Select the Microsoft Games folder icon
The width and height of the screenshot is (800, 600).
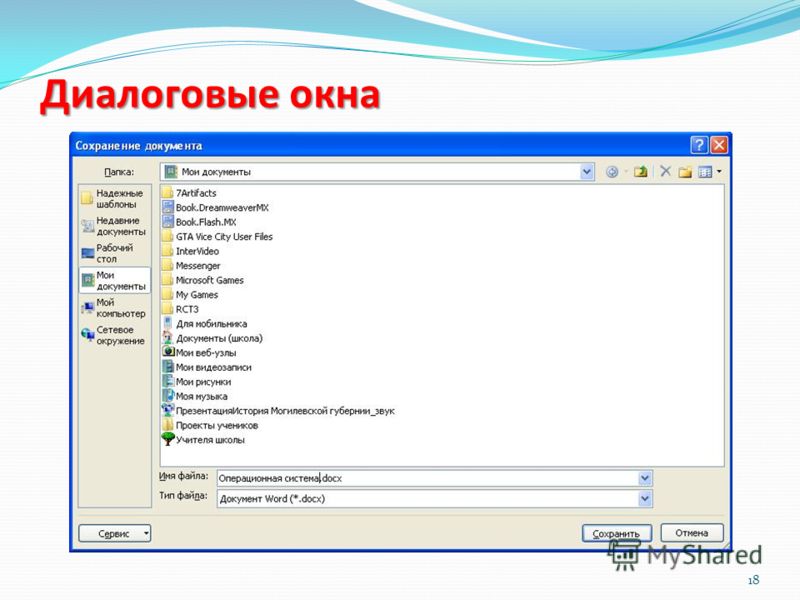point(167,280)
